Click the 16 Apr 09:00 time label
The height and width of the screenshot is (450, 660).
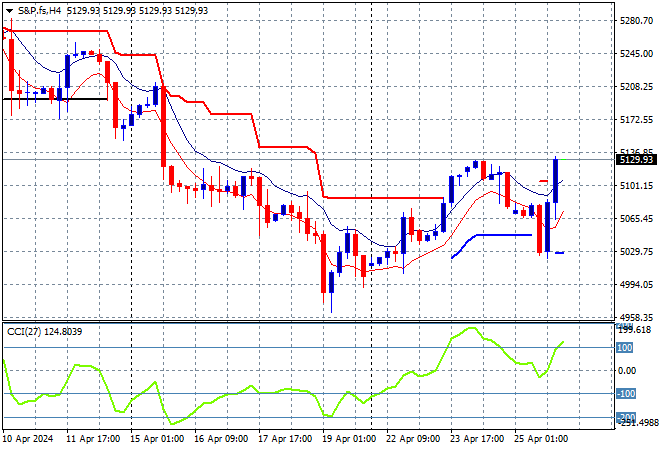click(221, 439)
